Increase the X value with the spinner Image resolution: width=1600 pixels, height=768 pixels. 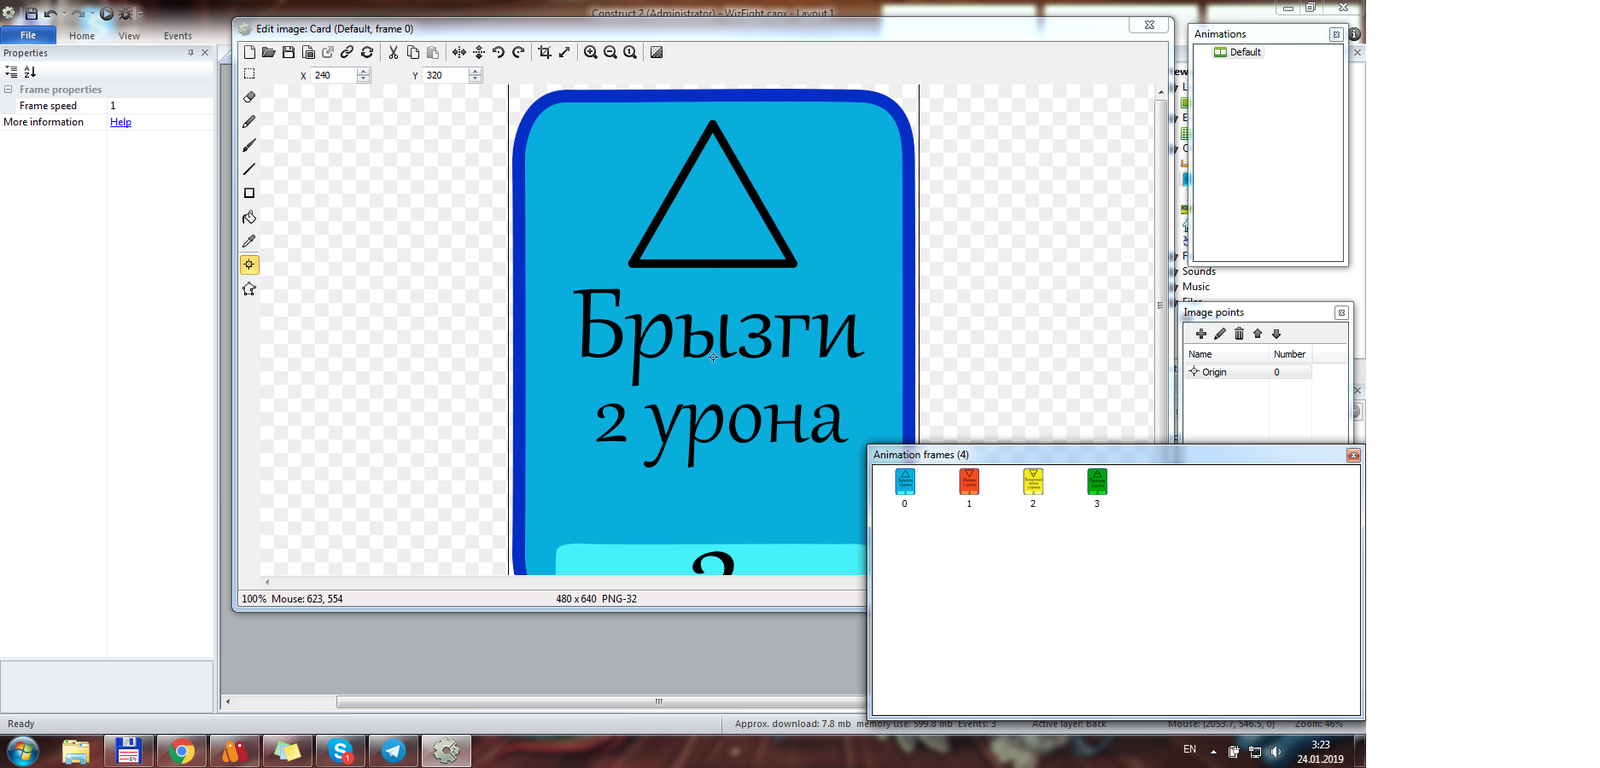click(x=363, y=71)
